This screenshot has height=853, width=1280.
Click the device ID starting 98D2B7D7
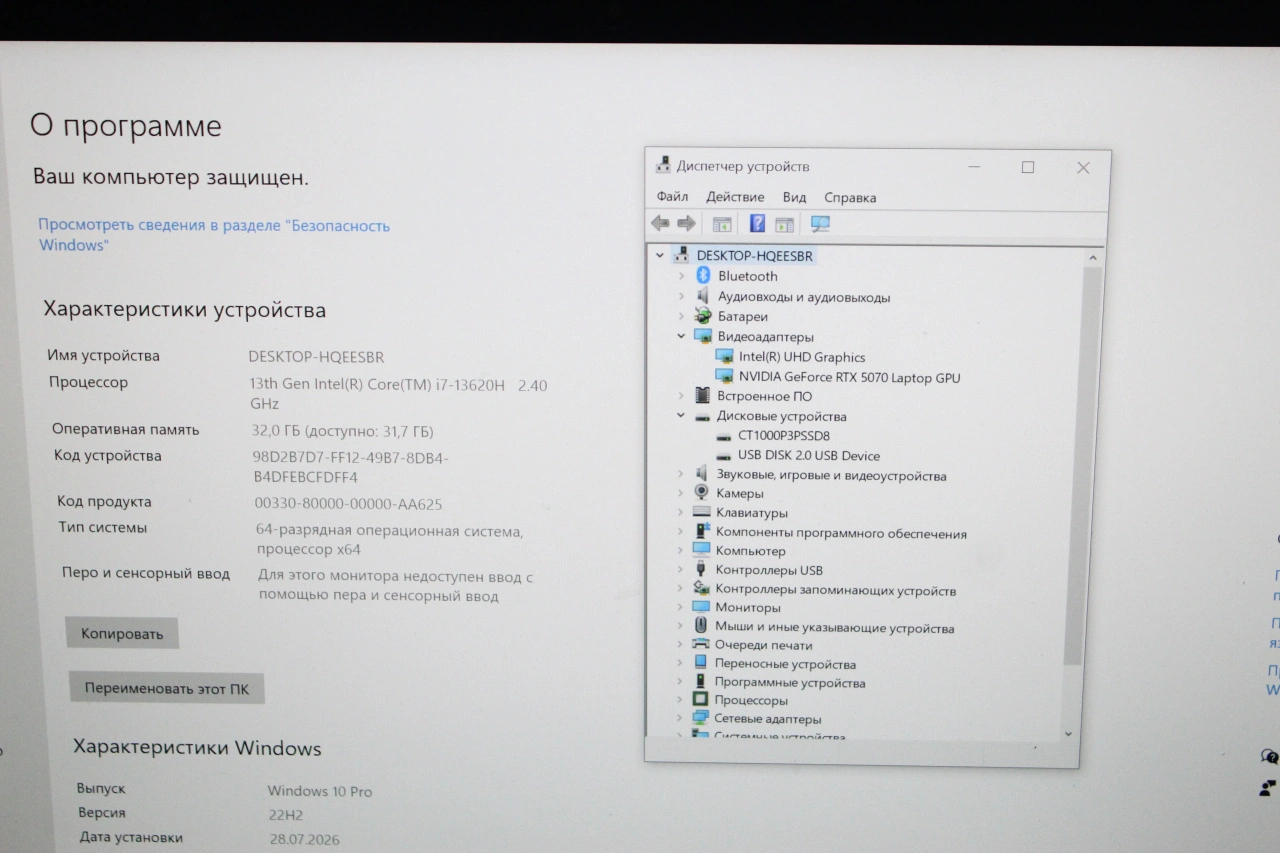[351, 467]
